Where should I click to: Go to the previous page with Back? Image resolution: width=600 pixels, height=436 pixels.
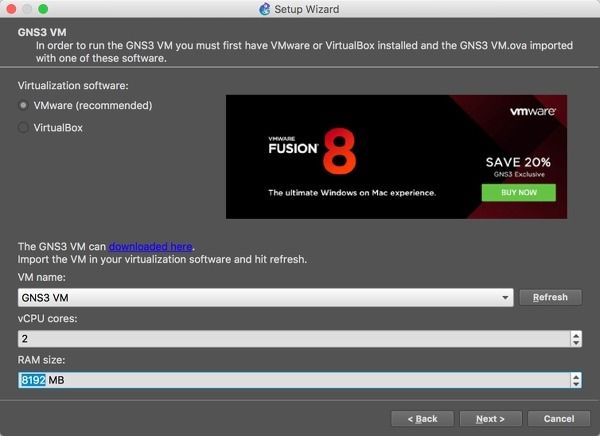point(422,419)
